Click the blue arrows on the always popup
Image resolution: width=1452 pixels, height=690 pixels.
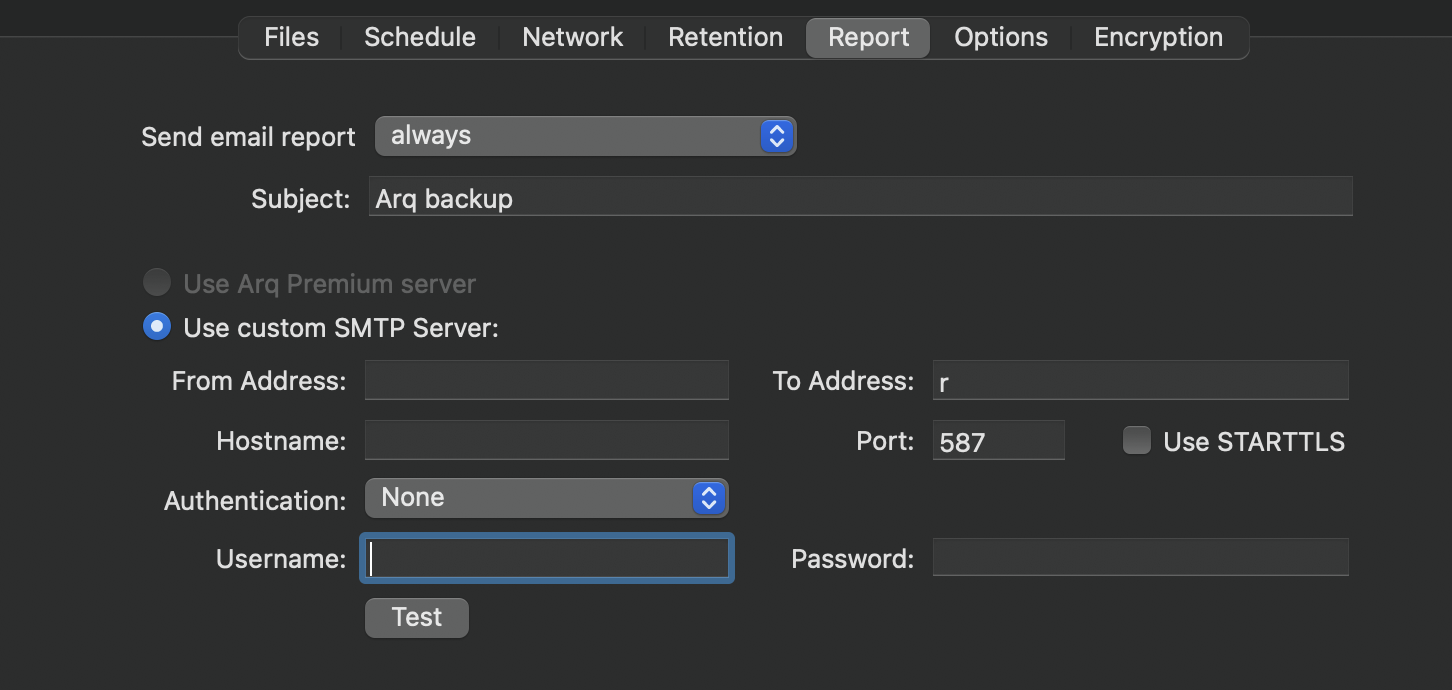point(777,136)
